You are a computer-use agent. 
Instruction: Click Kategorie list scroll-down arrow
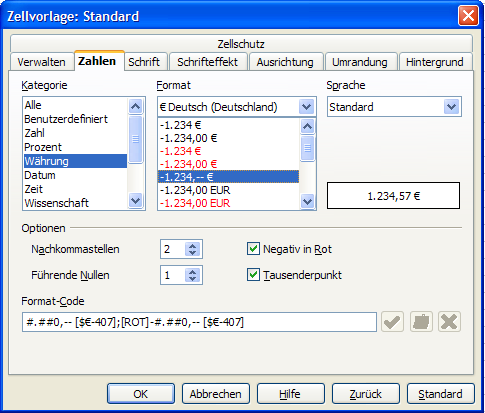(135, 201)
